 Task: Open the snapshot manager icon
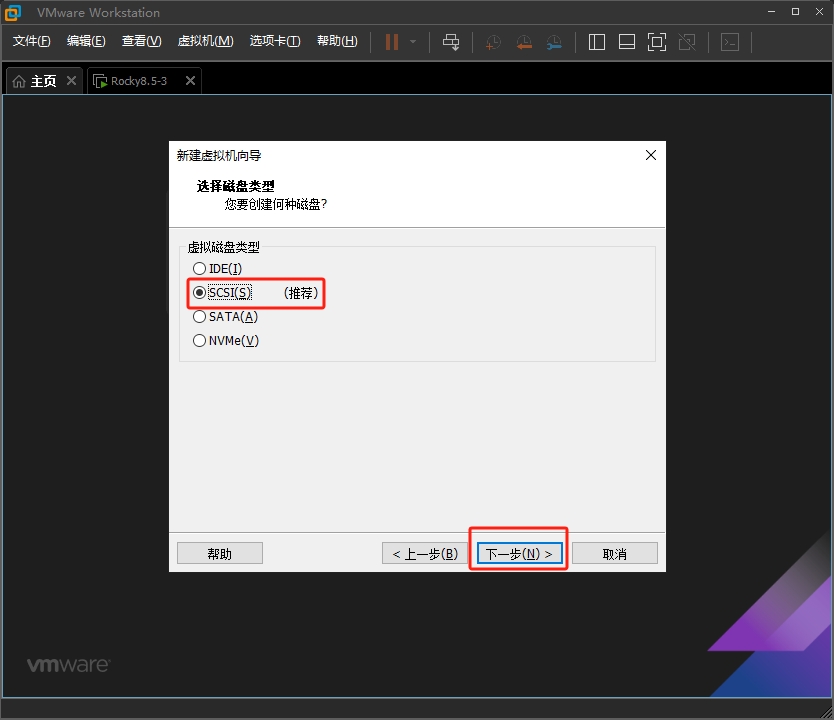point(554,42)
